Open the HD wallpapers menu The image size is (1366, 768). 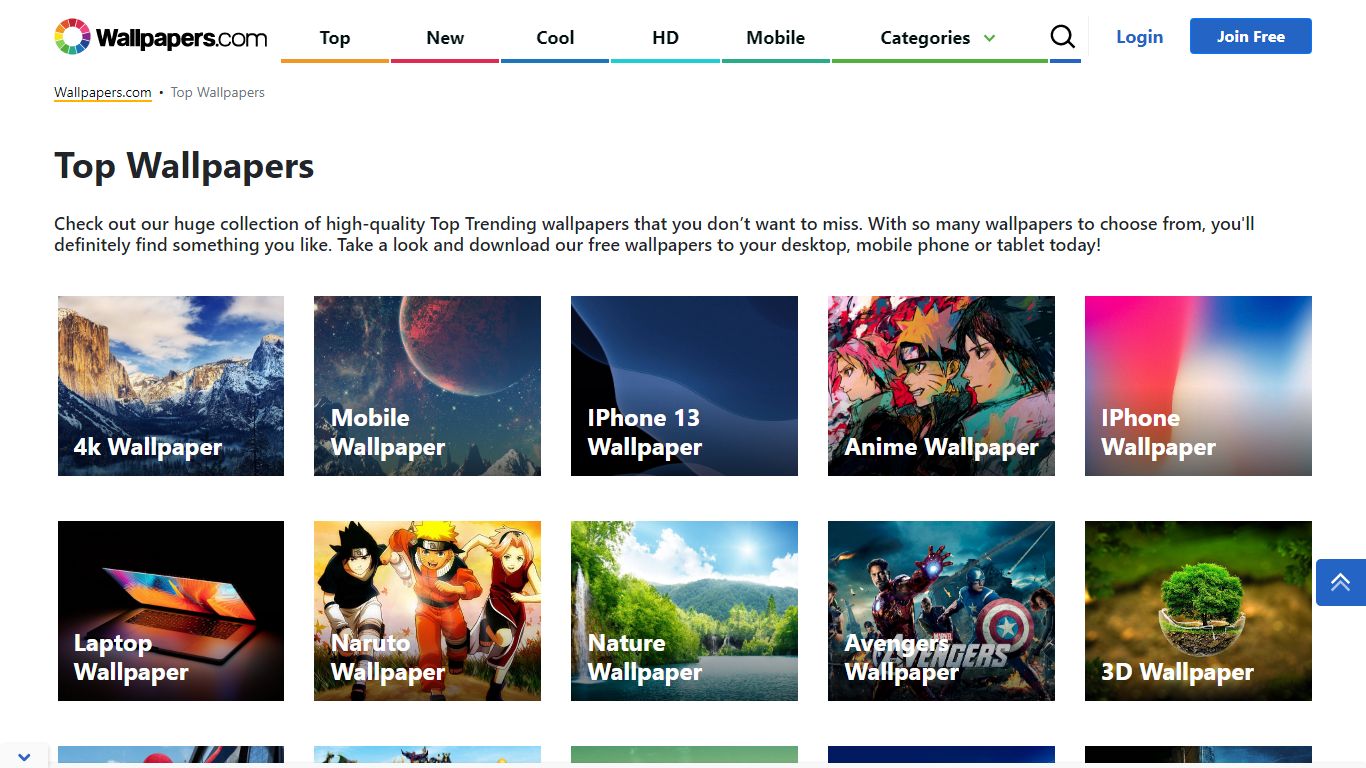[665, 38]
